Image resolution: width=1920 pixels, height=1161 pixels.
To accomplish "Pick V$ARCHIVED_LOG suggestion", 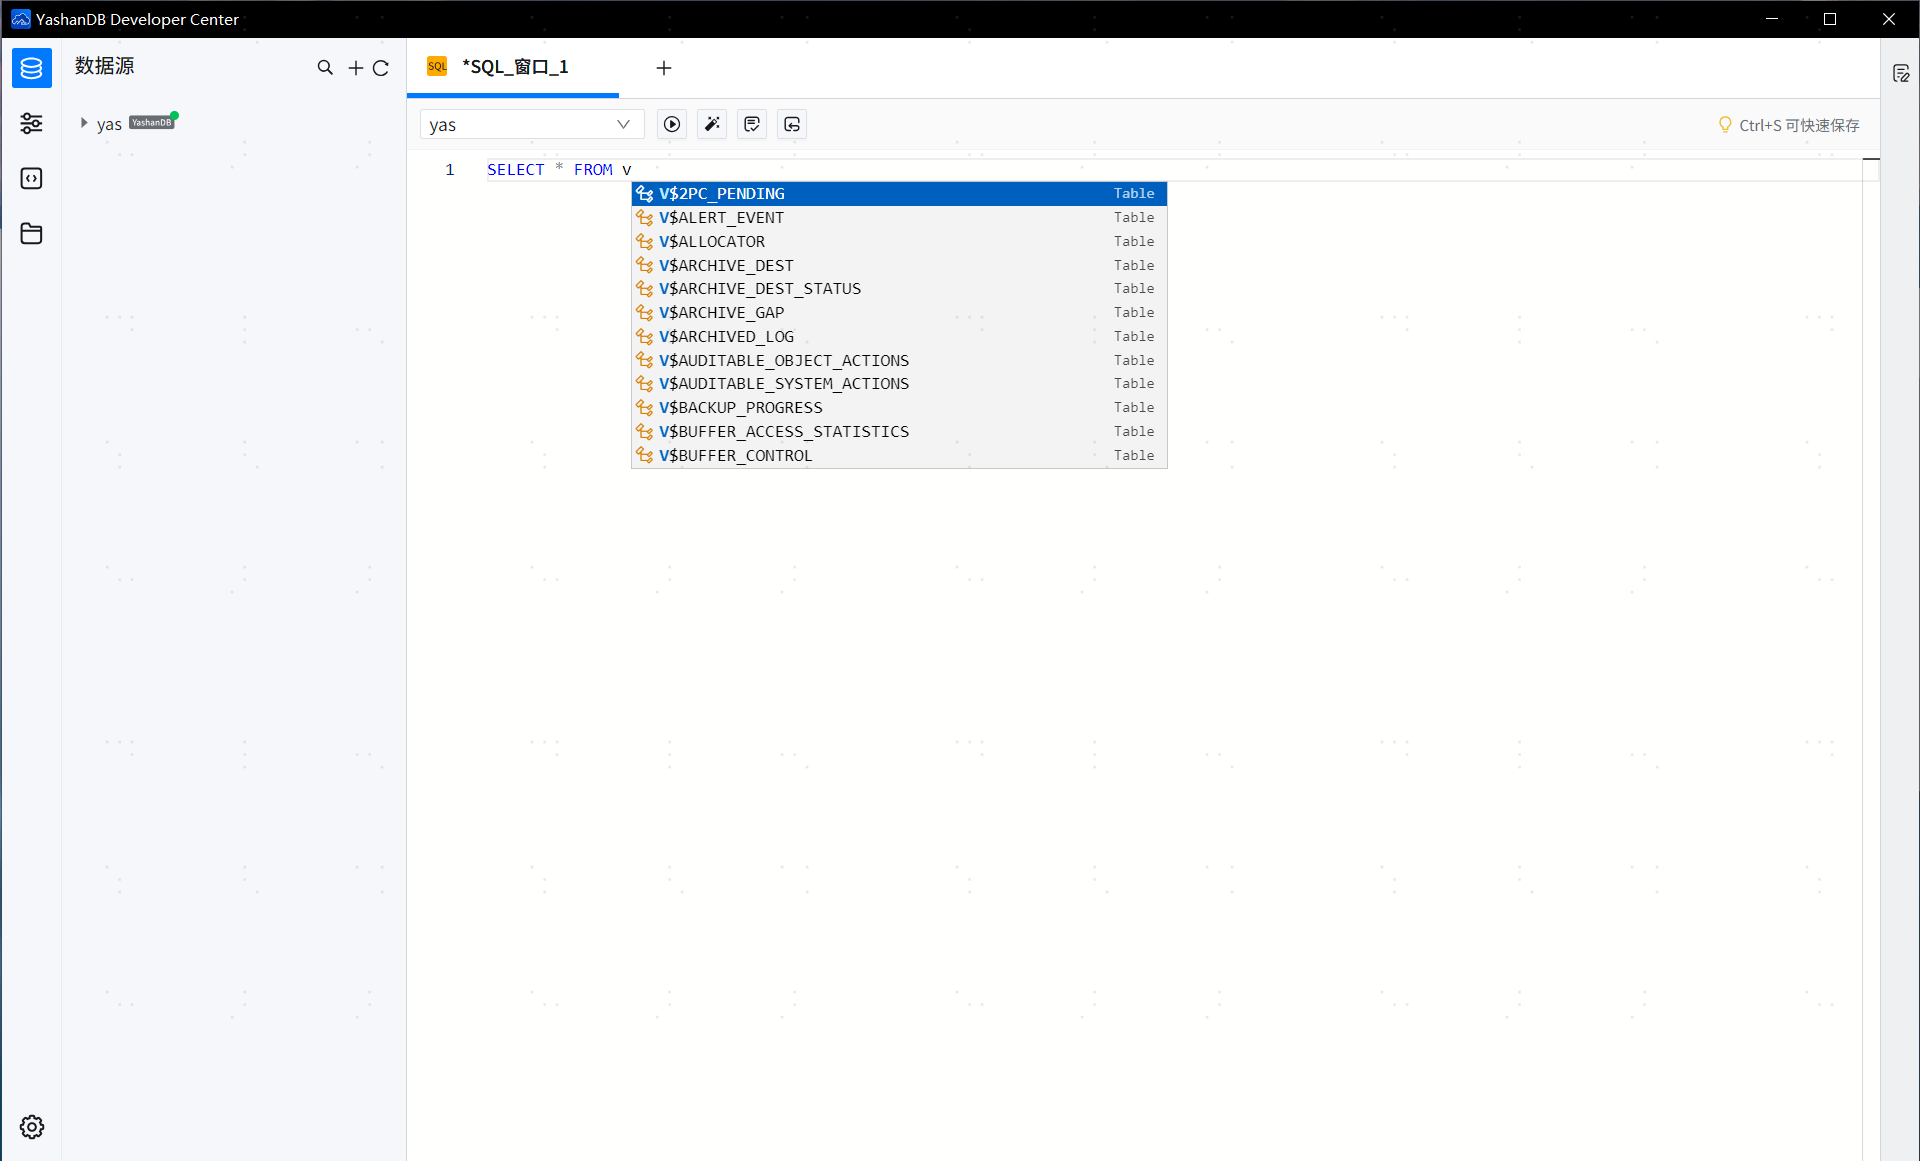I will click(726, 337).
